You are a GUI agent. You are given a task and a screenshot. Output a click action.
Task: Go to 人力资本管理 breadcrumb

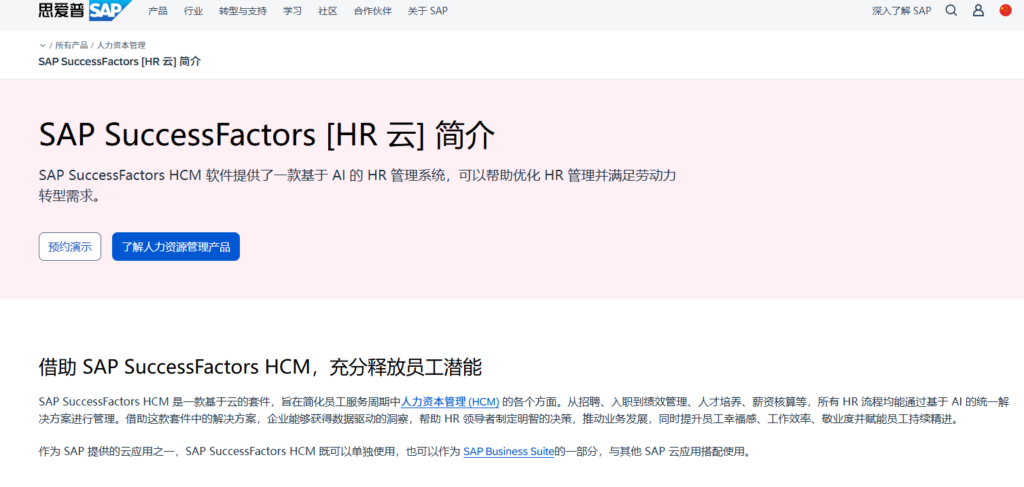coord(121,46)
